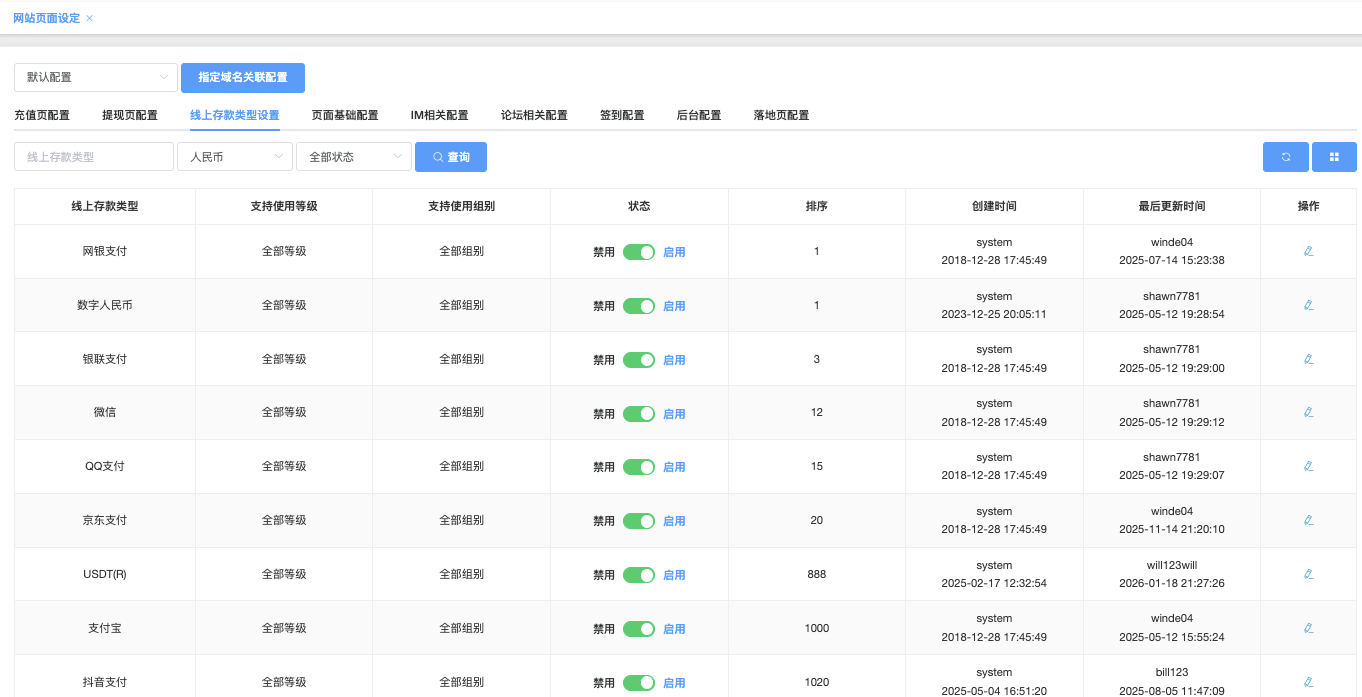1362x697 pixels.
Task: Switch to the 提现页配置 tab
Action: point(130,115)
